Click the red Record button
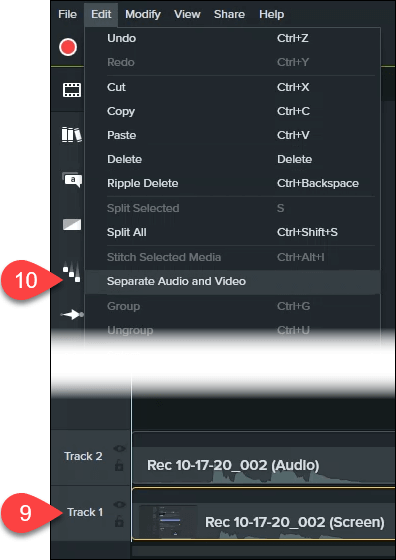The image size is (396, 560). pyautogui.click(x=68, y=47)
